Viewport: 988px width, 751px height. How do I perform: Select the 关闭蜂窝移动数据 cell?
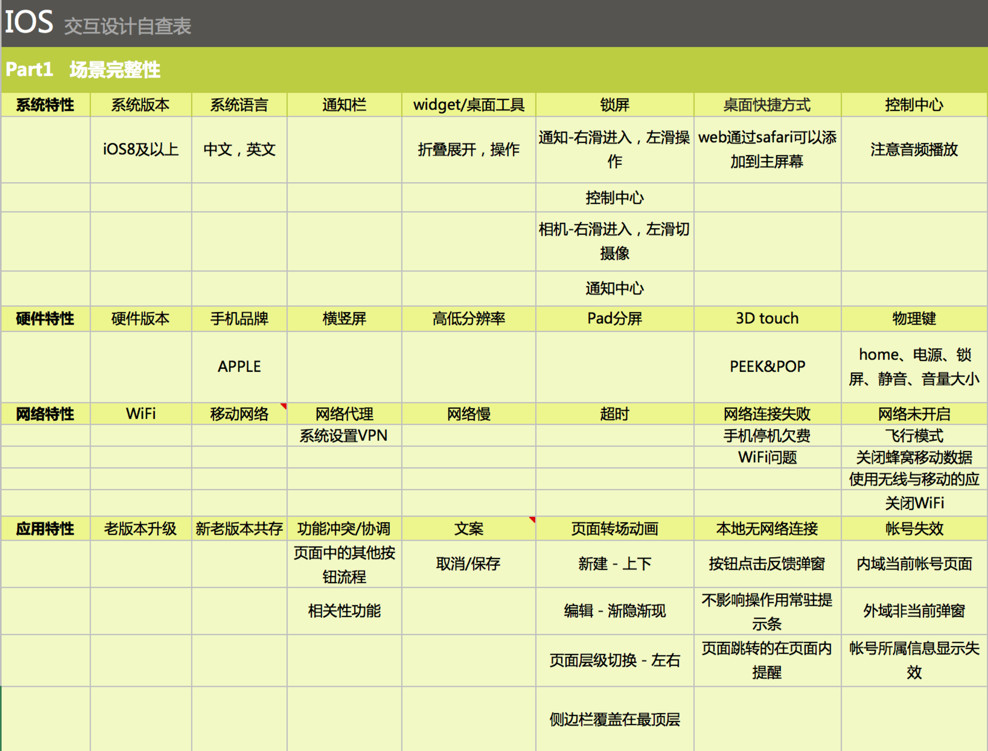[914, 457]
